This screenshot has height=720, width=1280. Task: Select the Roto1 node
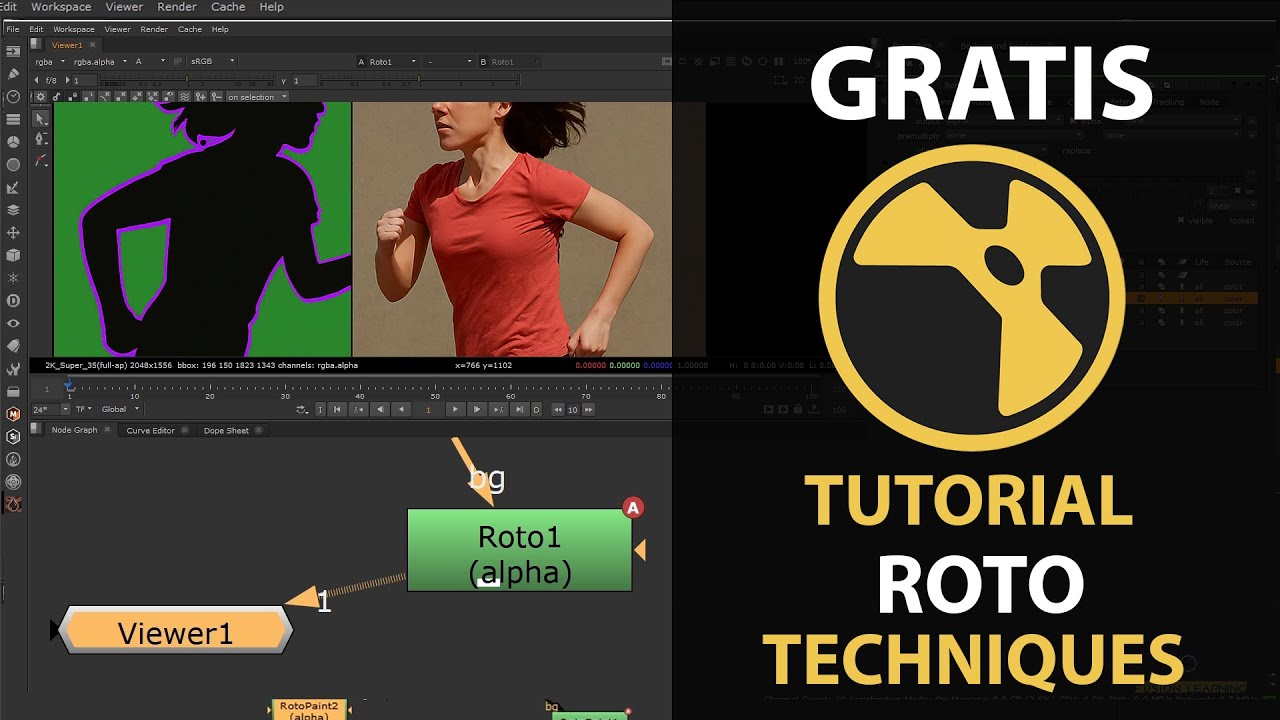click(x=520, y=550)
